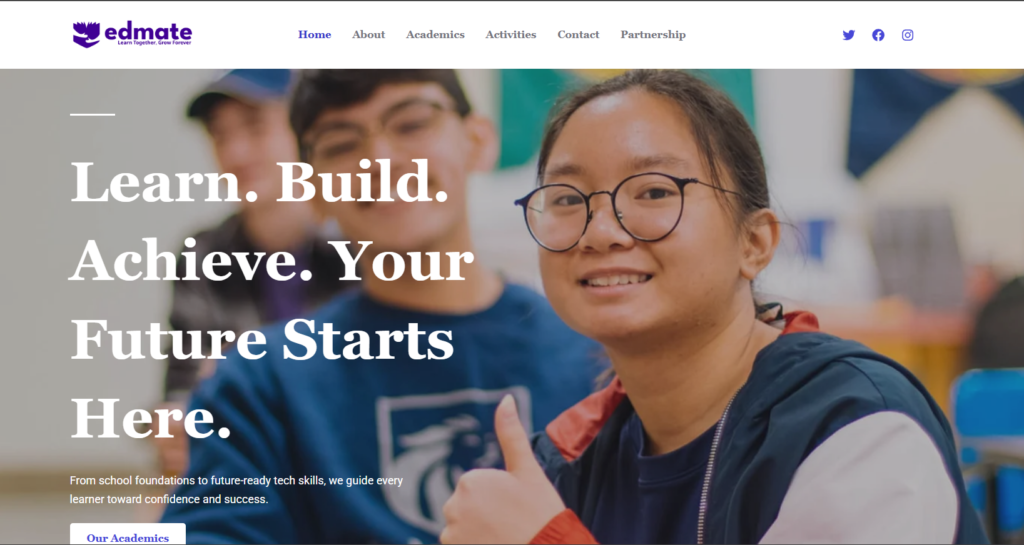This screenshot has width=1024, height=545.
Task: Click the purple edmate bird logo emblem
Action: pyautogui.click(x=86, y=35)
